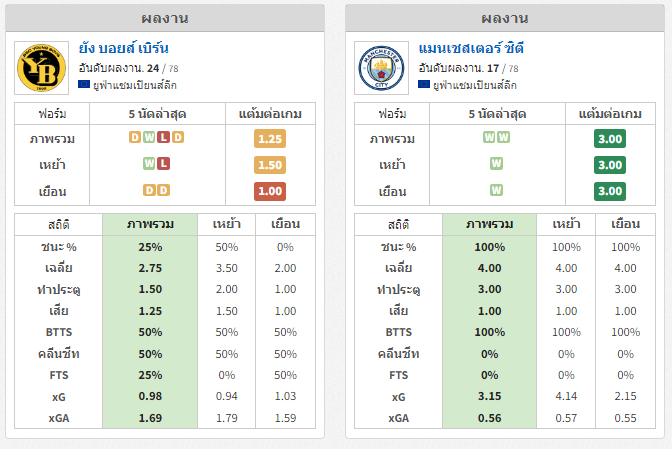Open the ยัง บอยส์ เบิร์น team link

tap(123, 48)
